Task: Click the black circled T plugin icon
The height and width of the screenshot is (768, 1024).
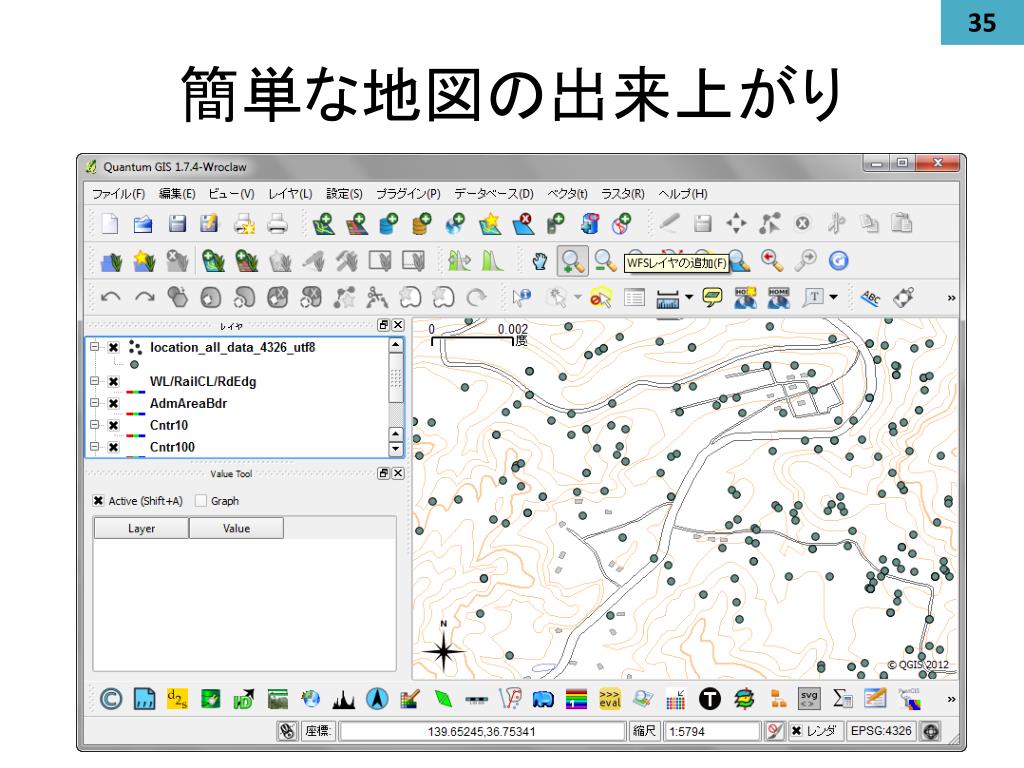Action: (x=709, y=699)
